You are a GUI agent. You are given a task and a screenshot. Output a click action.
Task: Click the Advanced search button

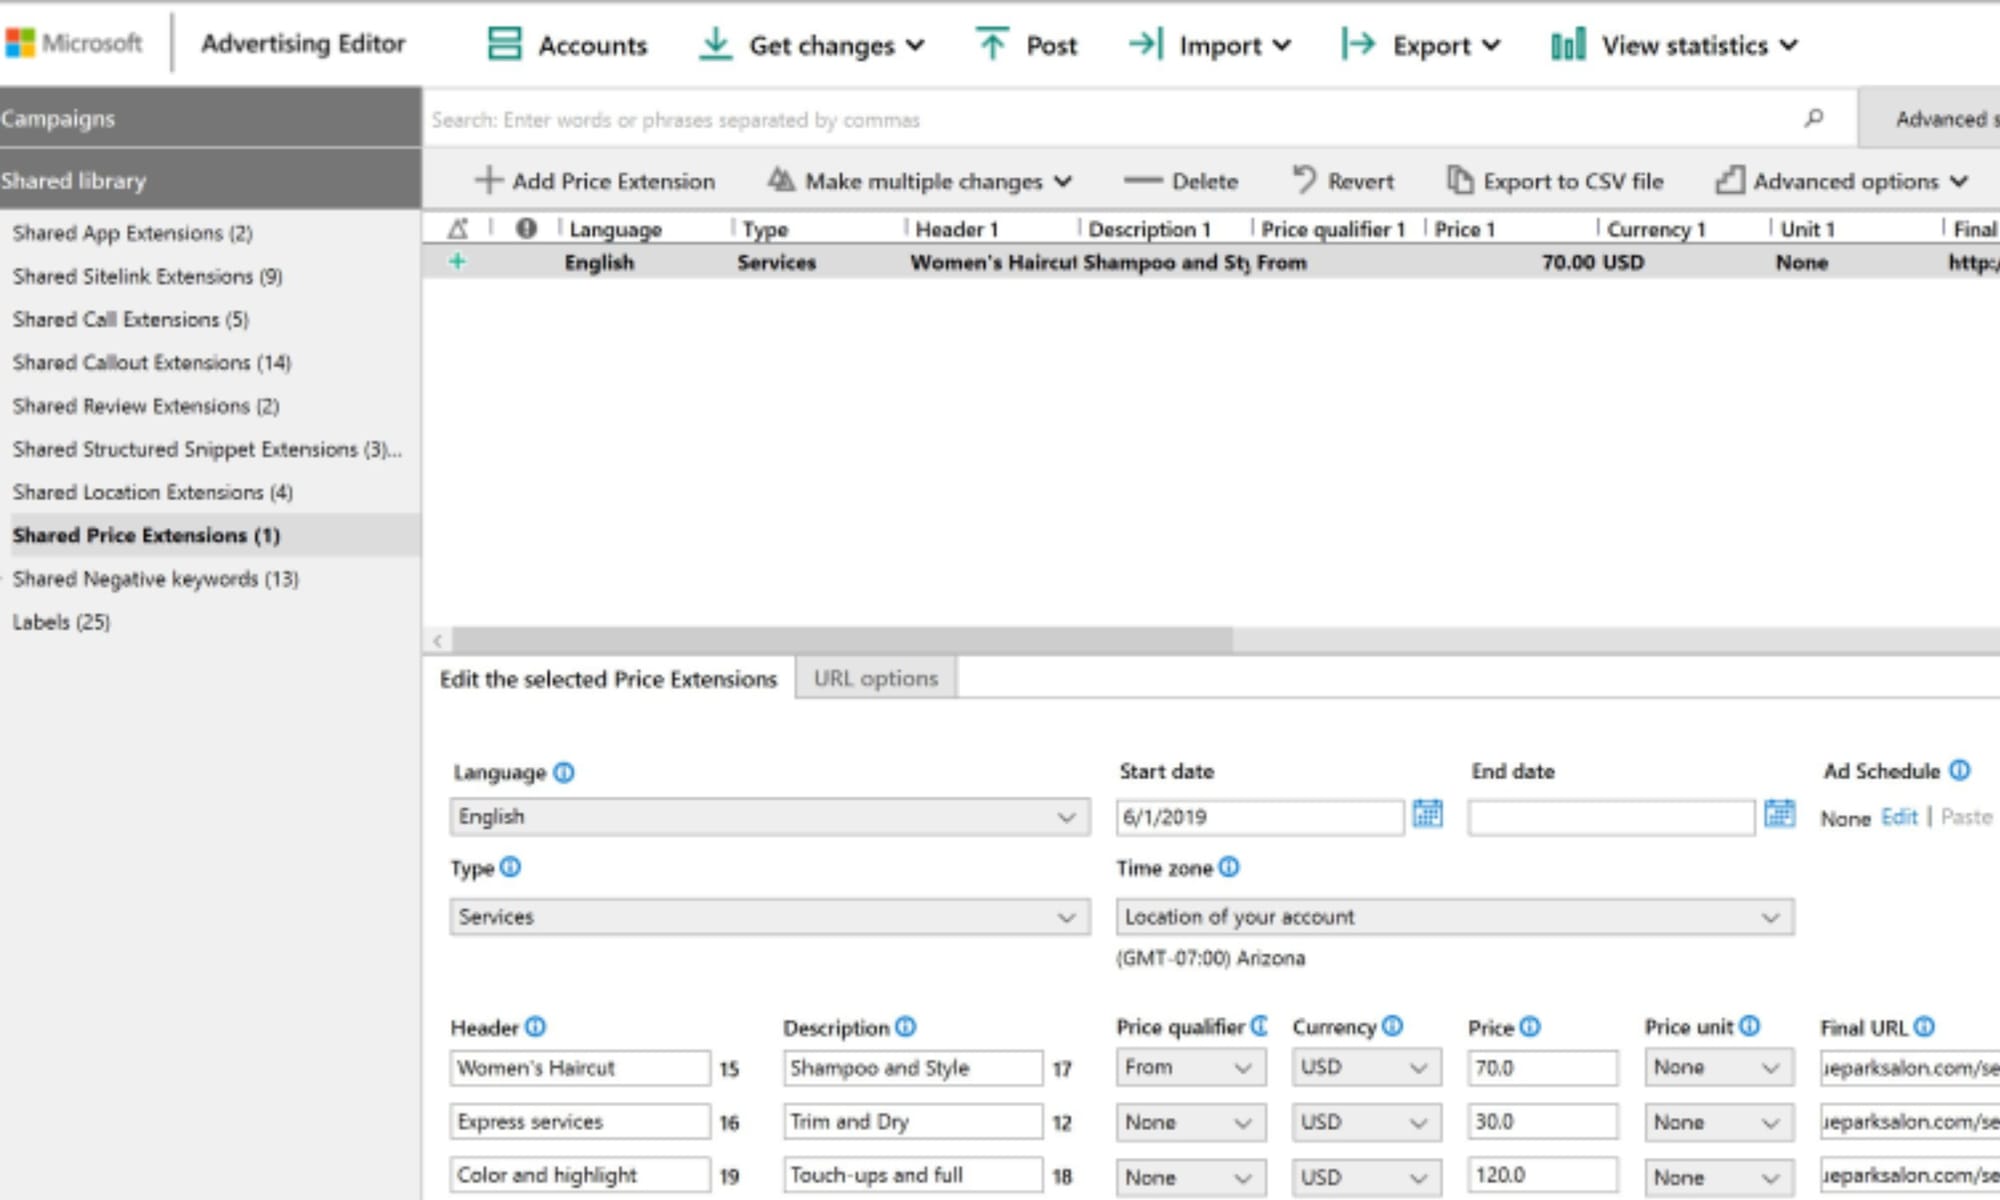point(1930,118)
